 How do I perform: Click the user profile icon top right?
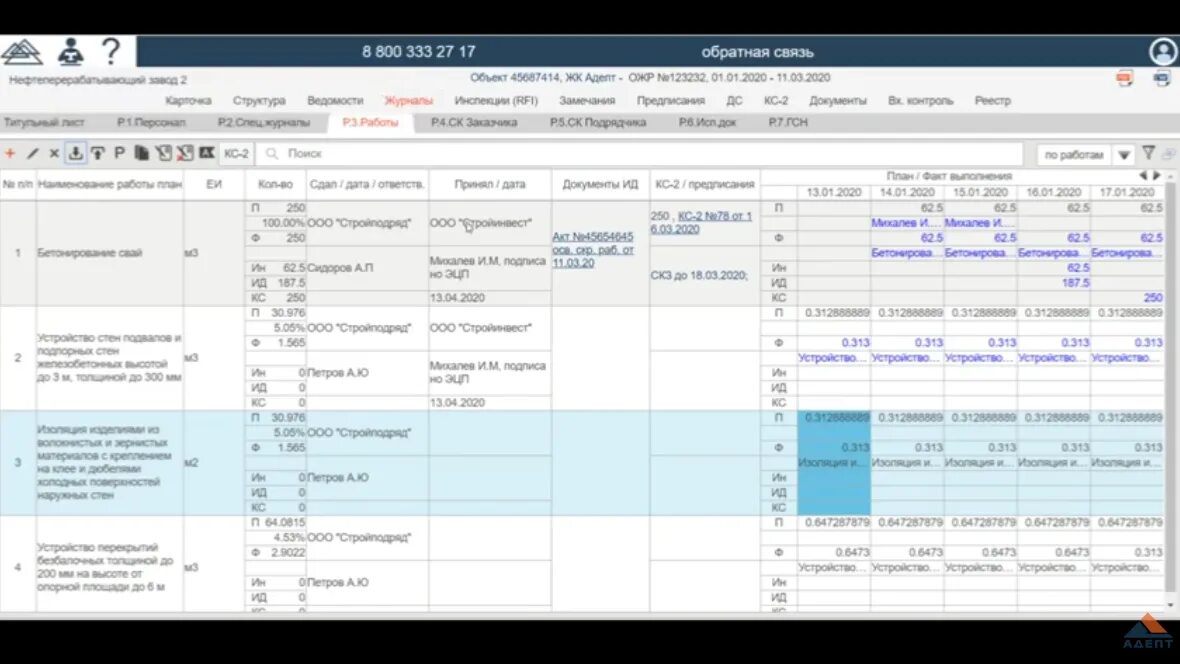(x=1162, y=51)
